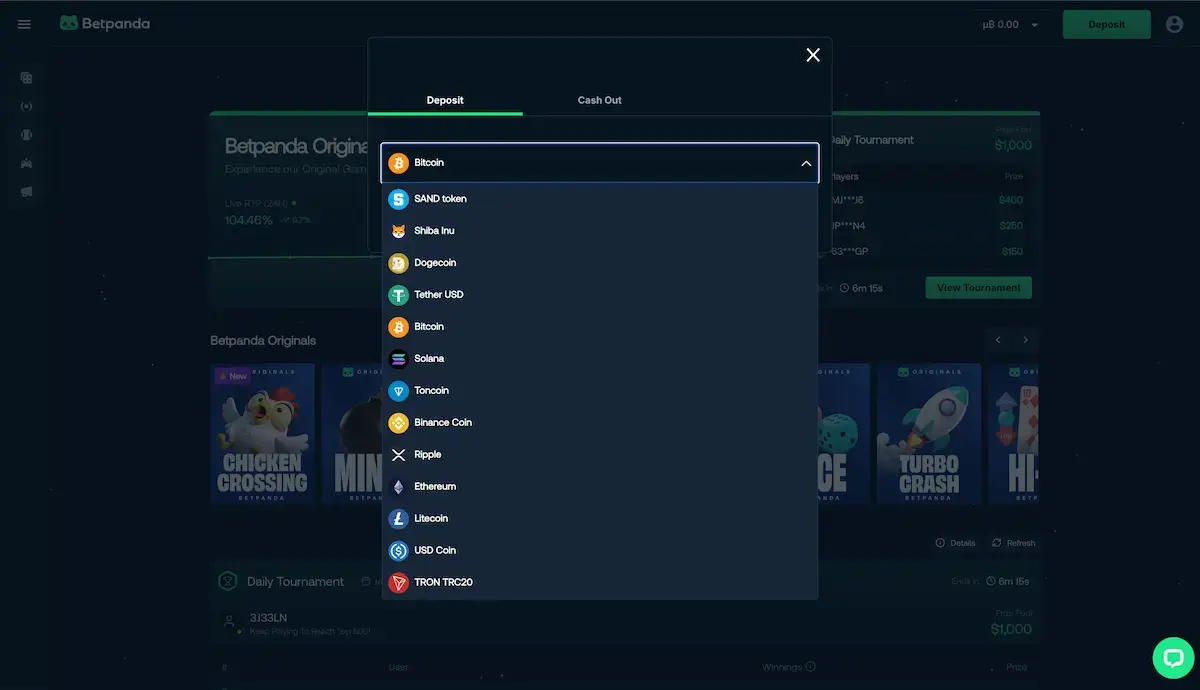Viewport: 1200px width, 690px height.
Task: Click the live chat bubble icon
Action: [x=1172, y=658]
